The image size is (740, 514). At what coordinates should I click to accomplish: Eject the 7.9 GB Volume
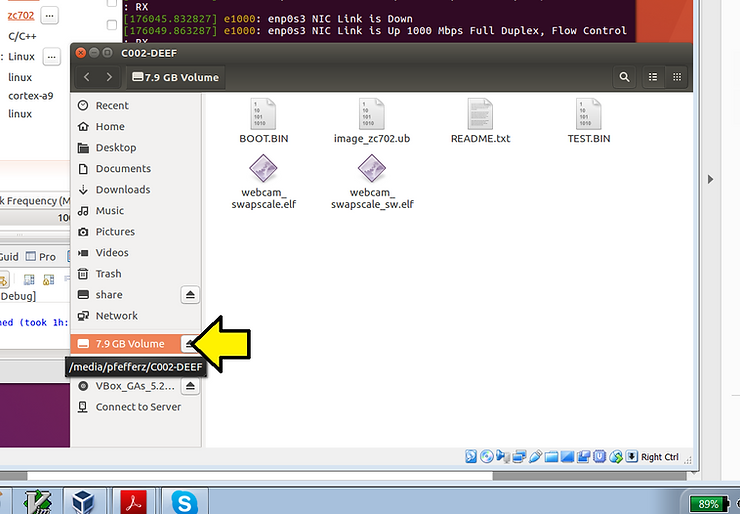tap(190, 344)
